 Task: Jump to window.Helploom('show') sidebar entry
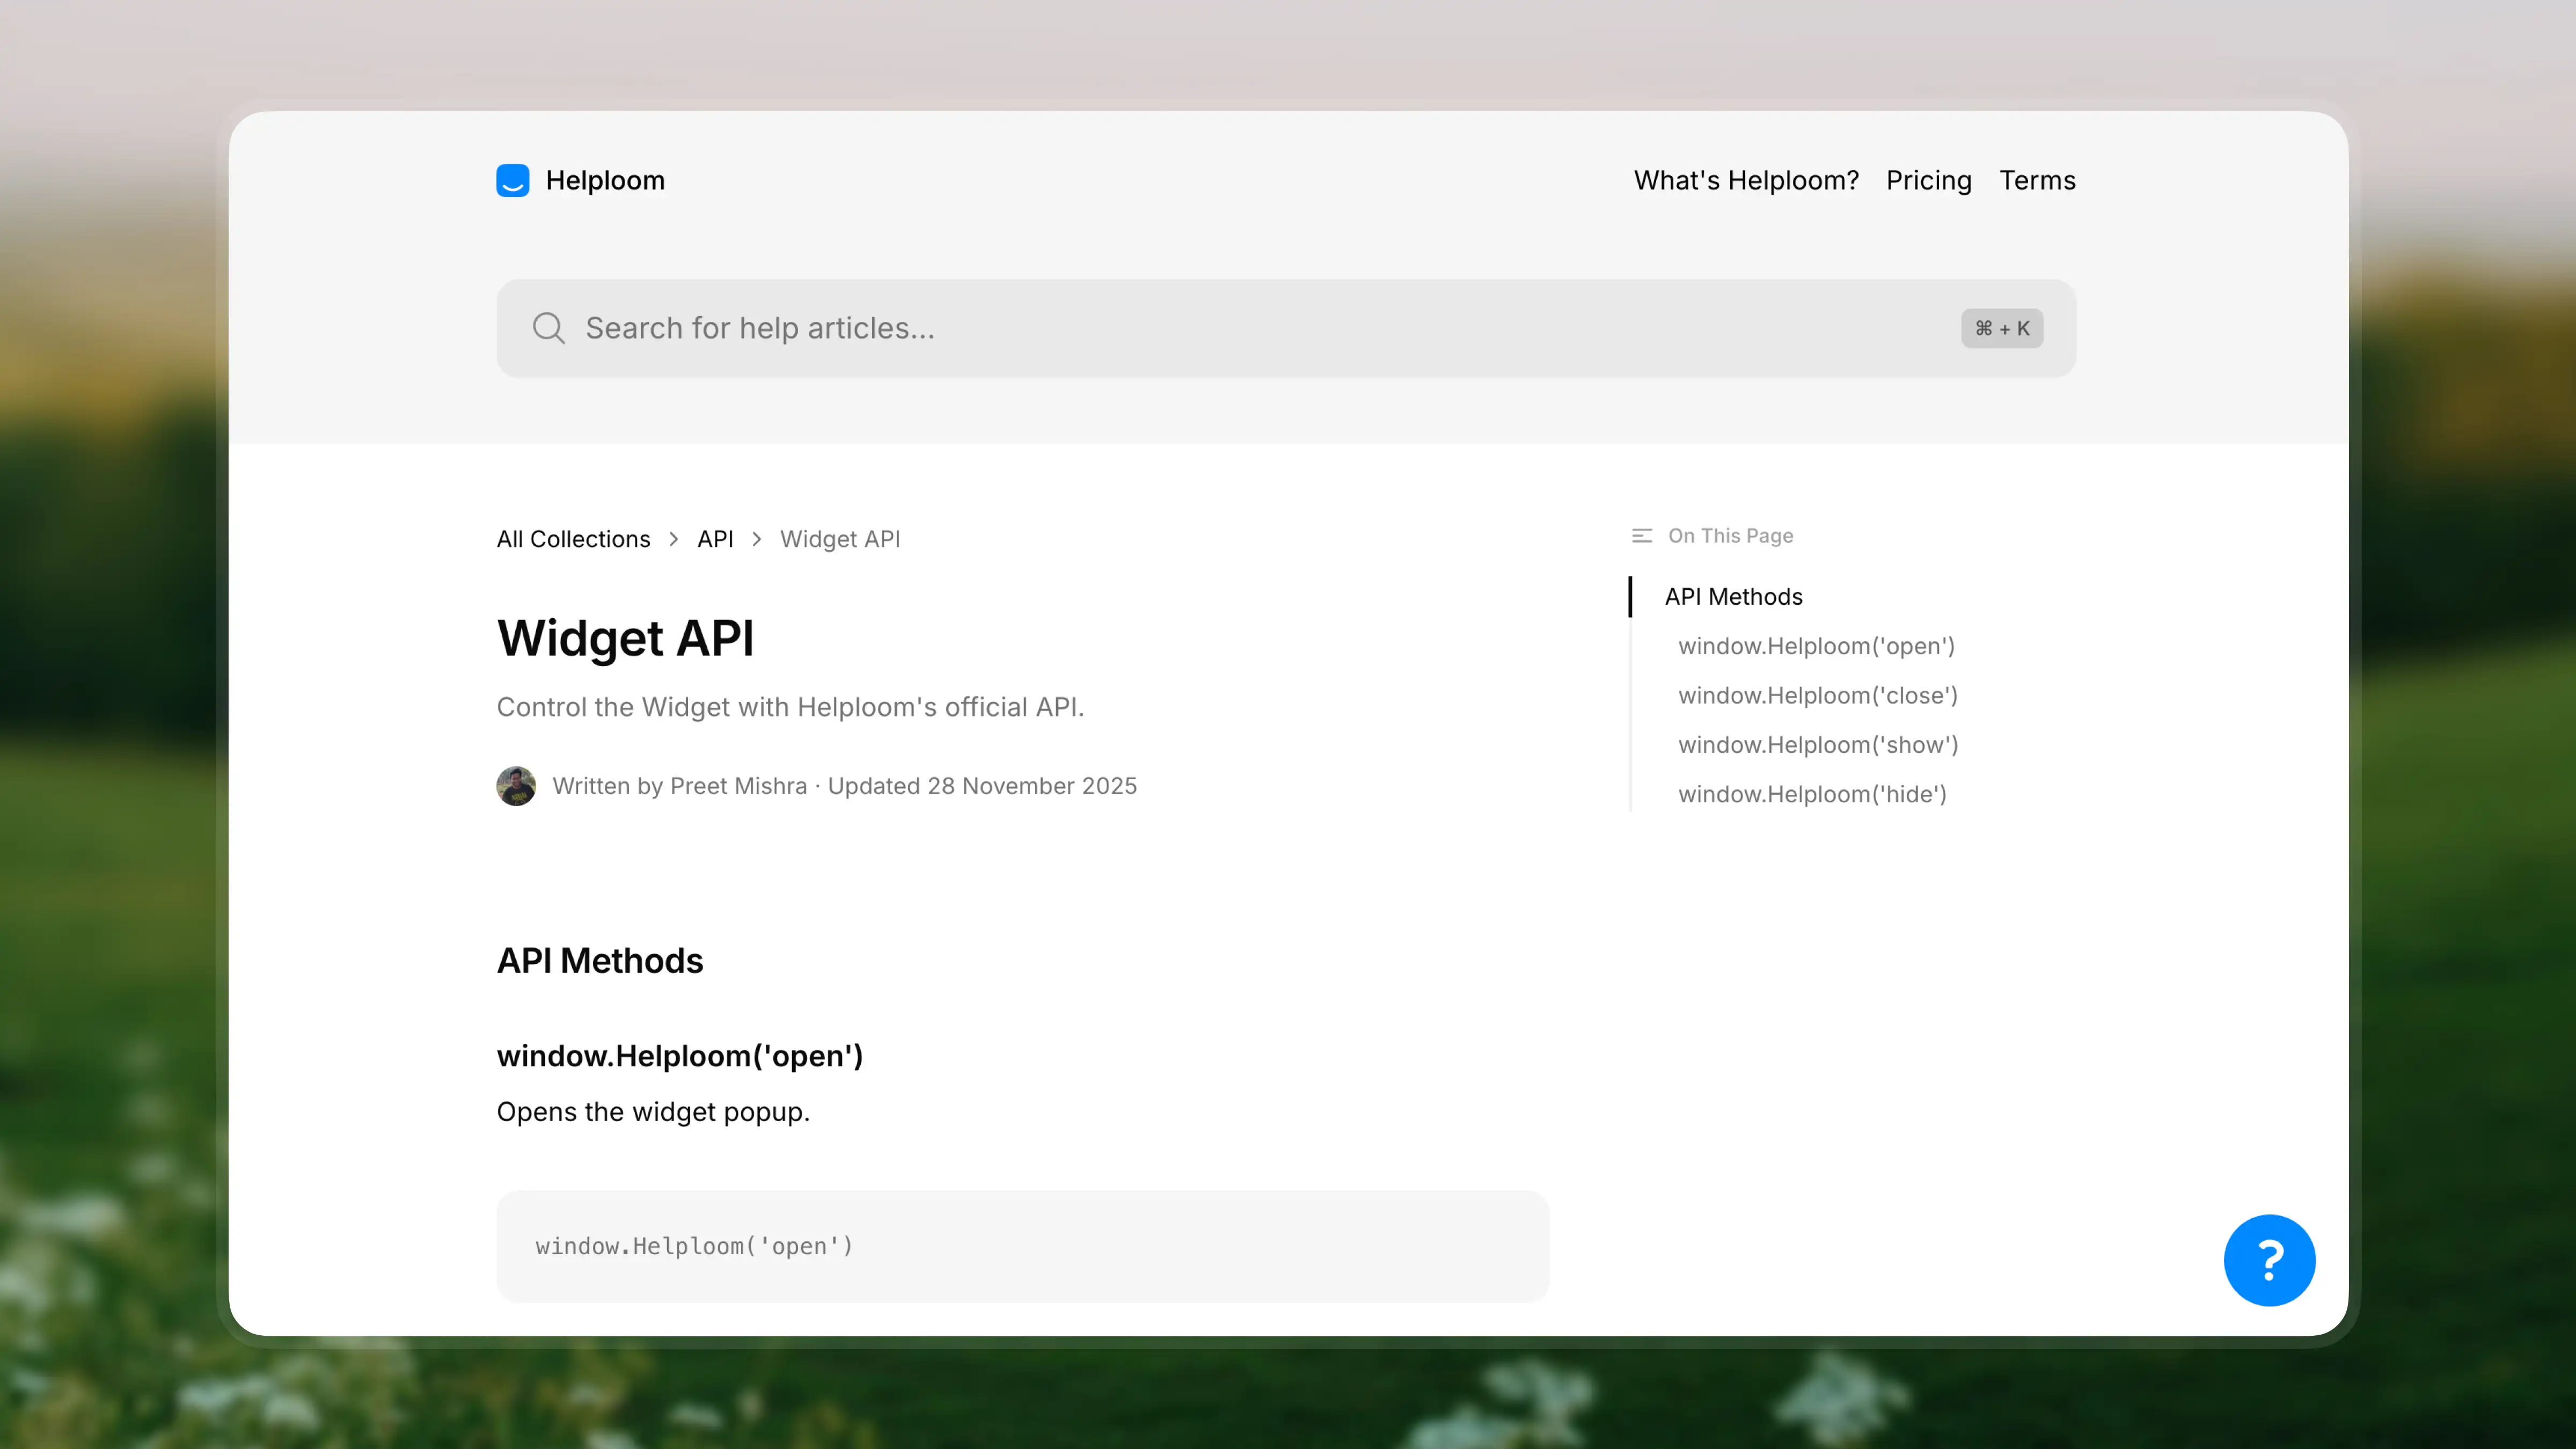(x=1817, y=745)
